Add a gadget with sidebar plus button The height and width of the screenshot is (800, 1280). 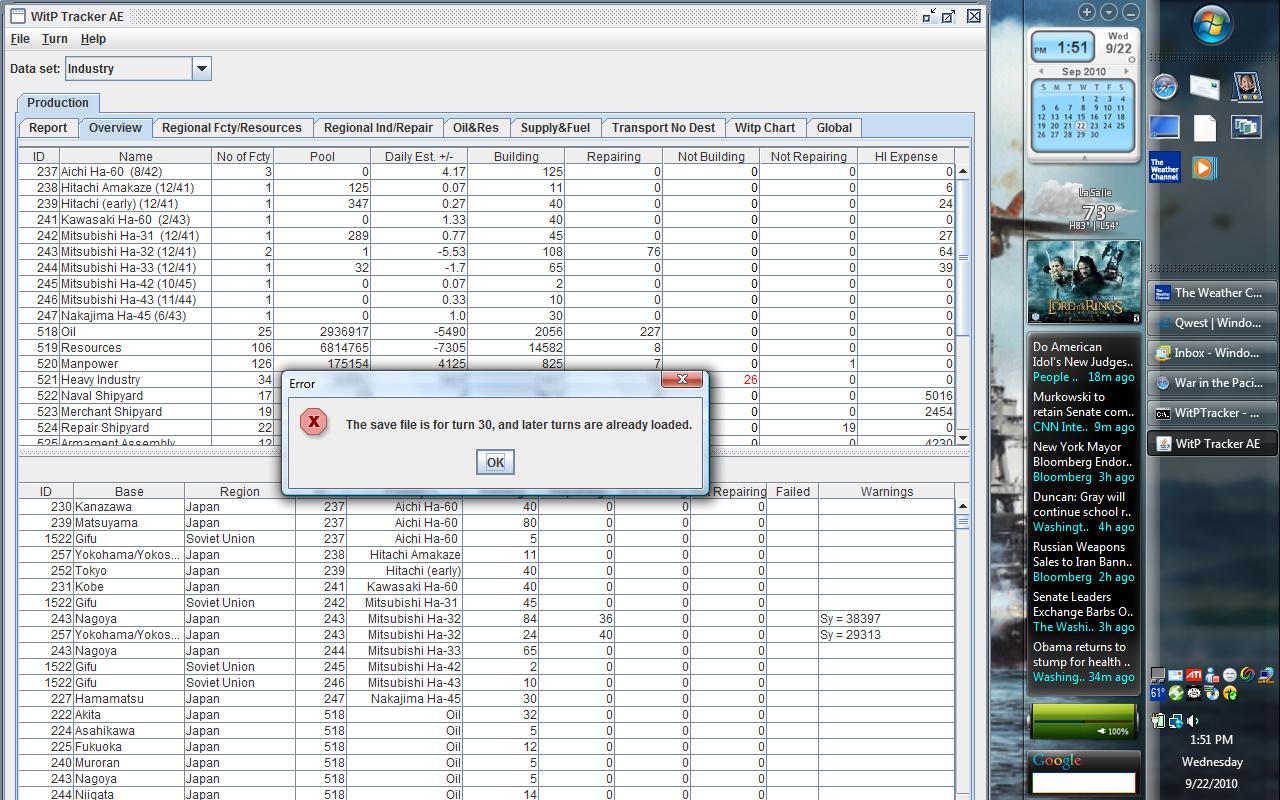coord(1087,12)
